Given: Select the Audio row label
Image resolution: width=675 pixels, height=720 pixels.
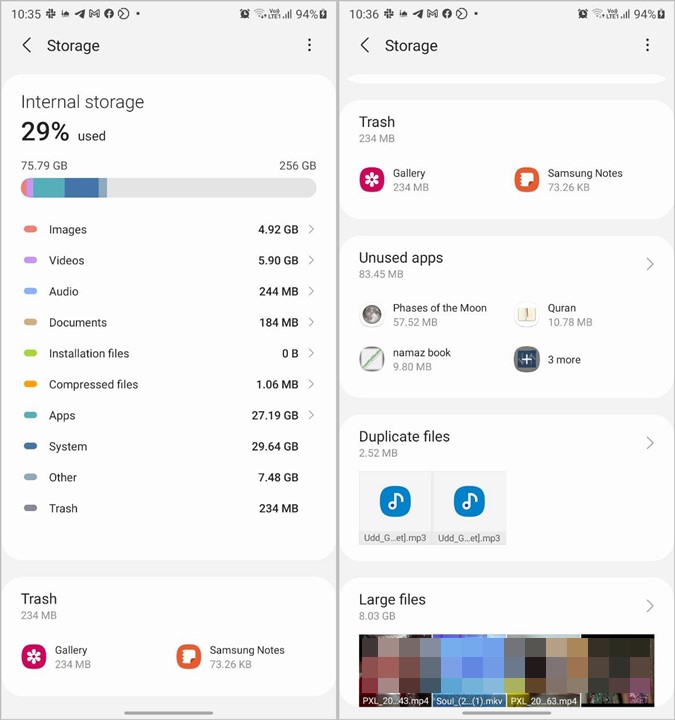Looking at the screenshot, I should point(63,292).
